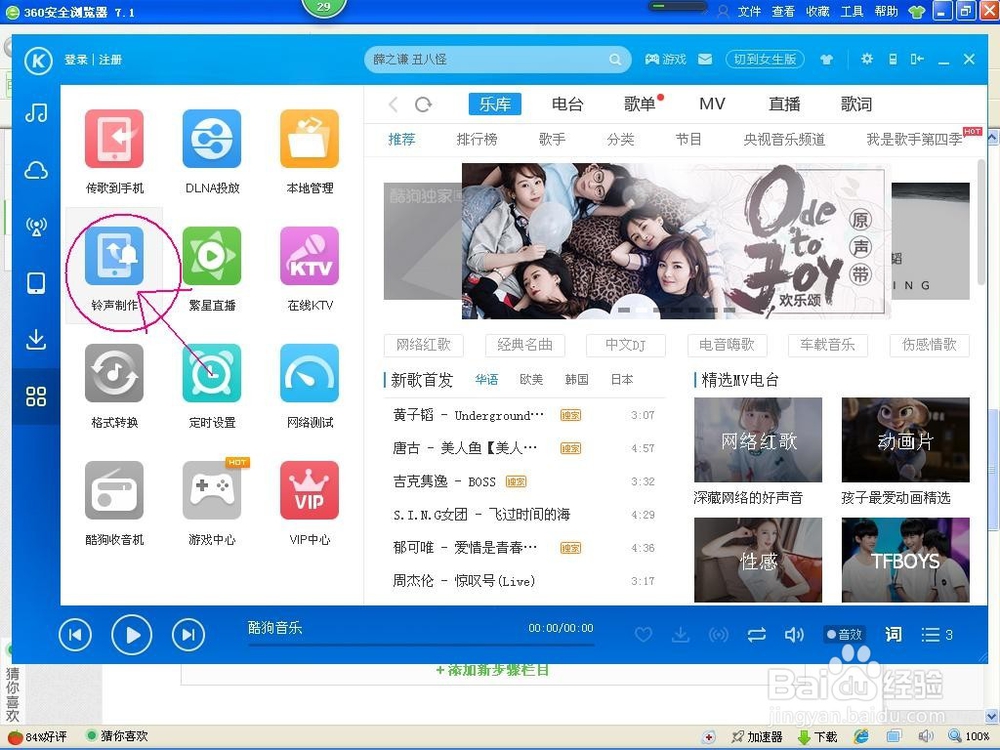
Task: Select the tools grid sidebar icon
Action: pos(36,396)
